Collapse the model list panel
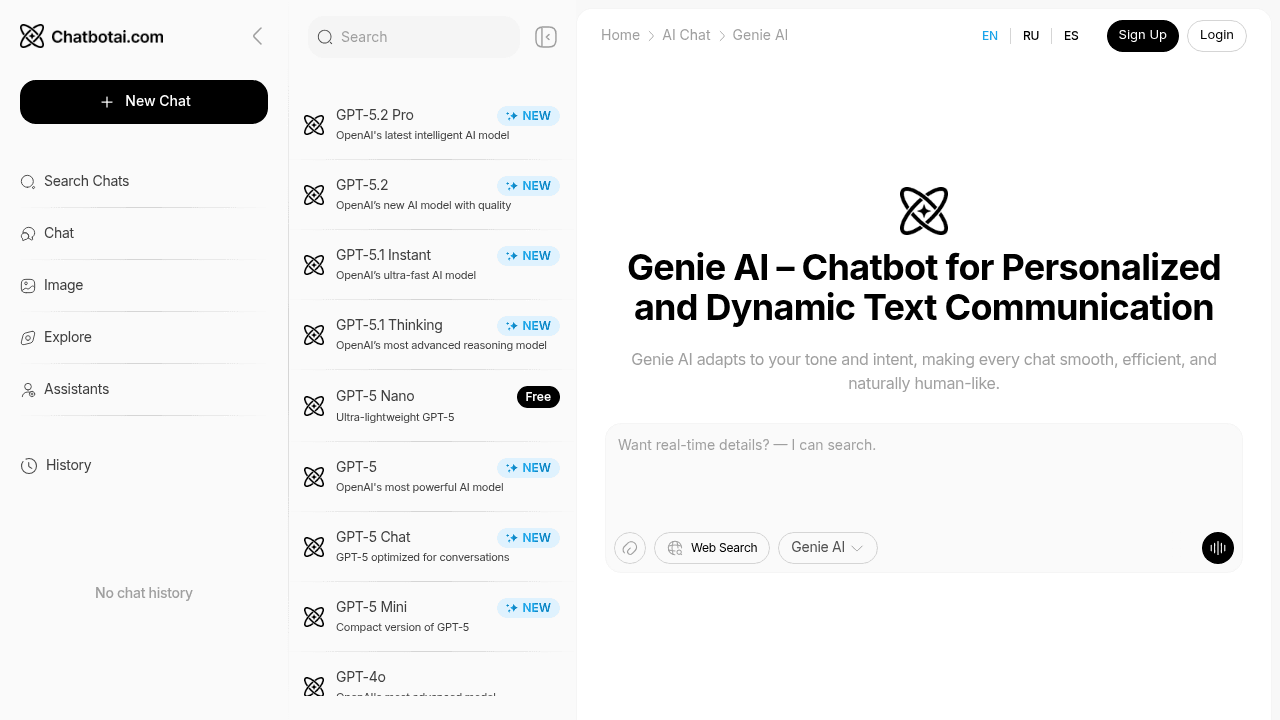The image size is (1280, 720). click(x=545, y=36)
